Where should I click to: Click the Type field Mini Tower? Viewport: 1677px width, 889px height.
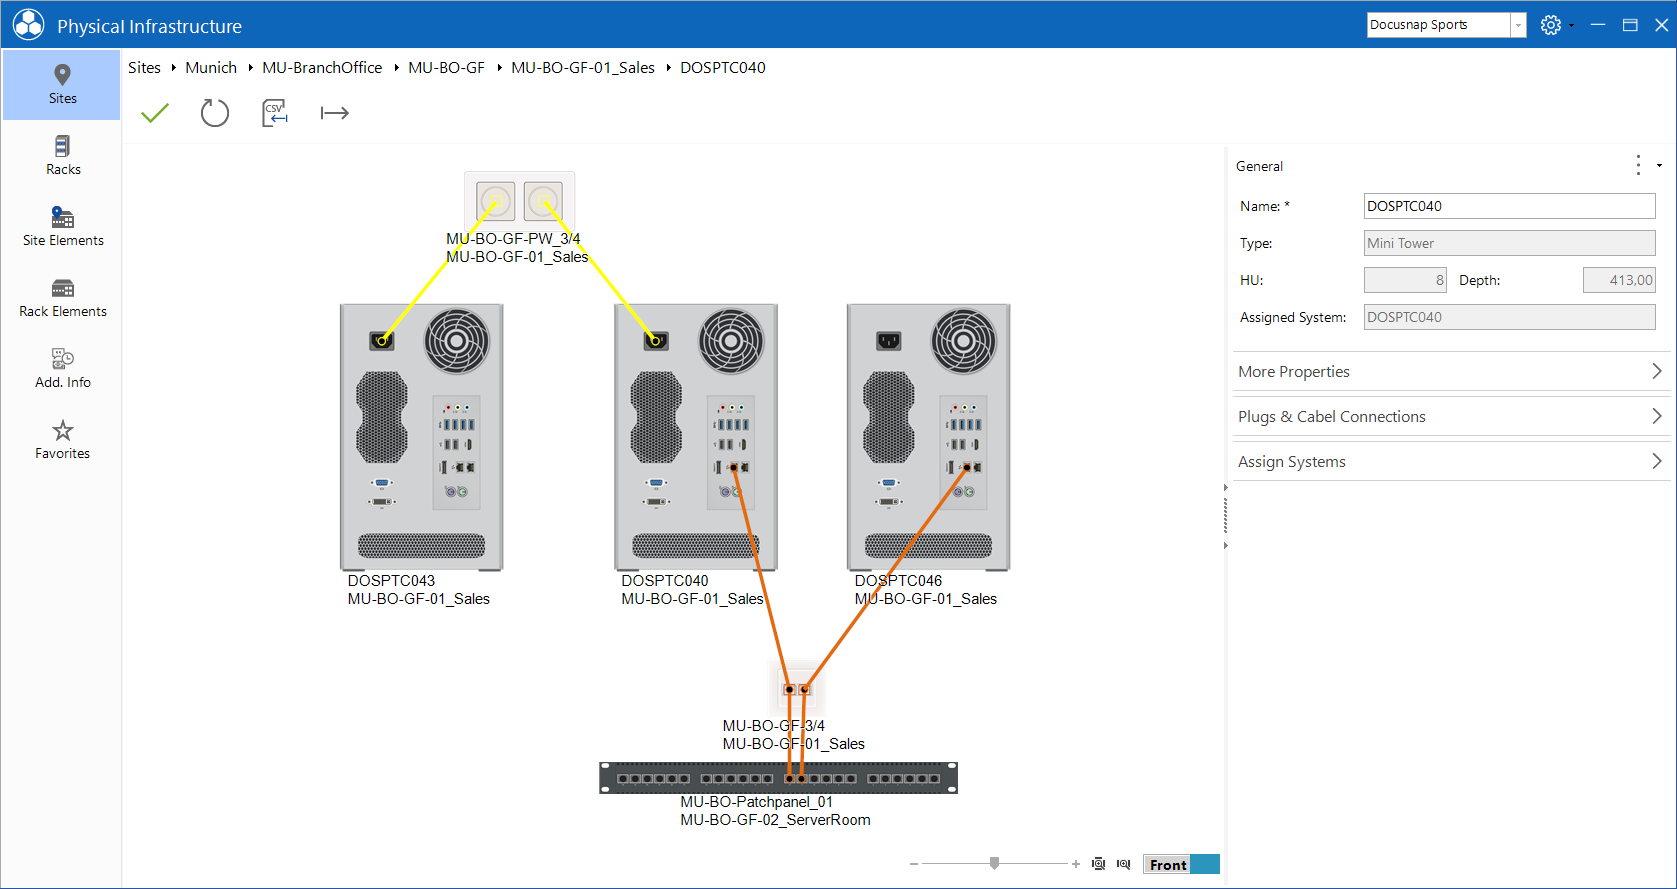coord(1509,243)
